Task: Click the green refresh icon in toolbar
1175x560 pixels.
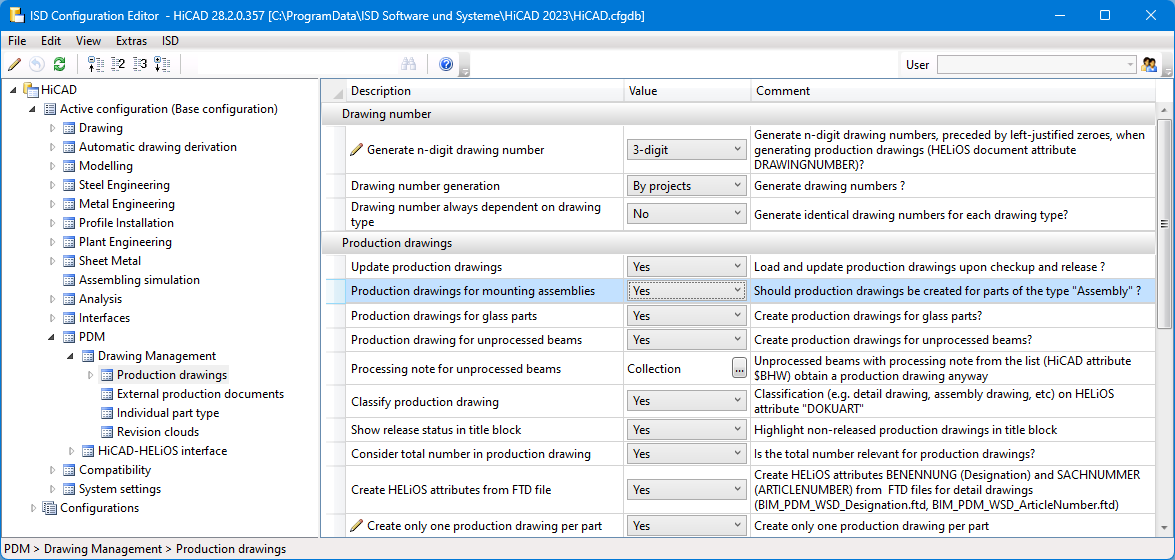Action: [x=60, y=64]
